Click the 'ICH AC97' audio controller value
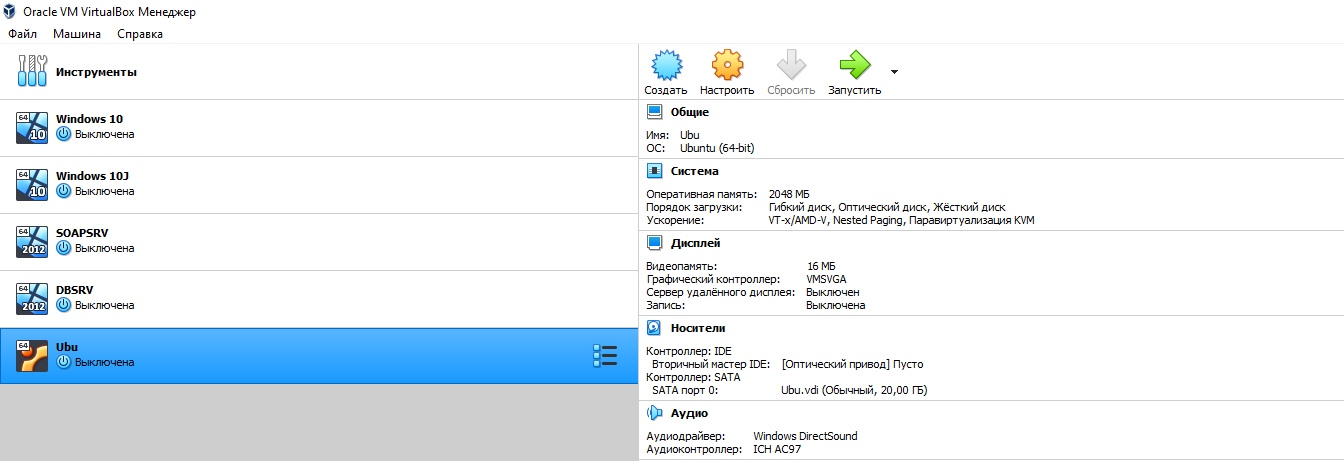 click(x=777, y=449)
